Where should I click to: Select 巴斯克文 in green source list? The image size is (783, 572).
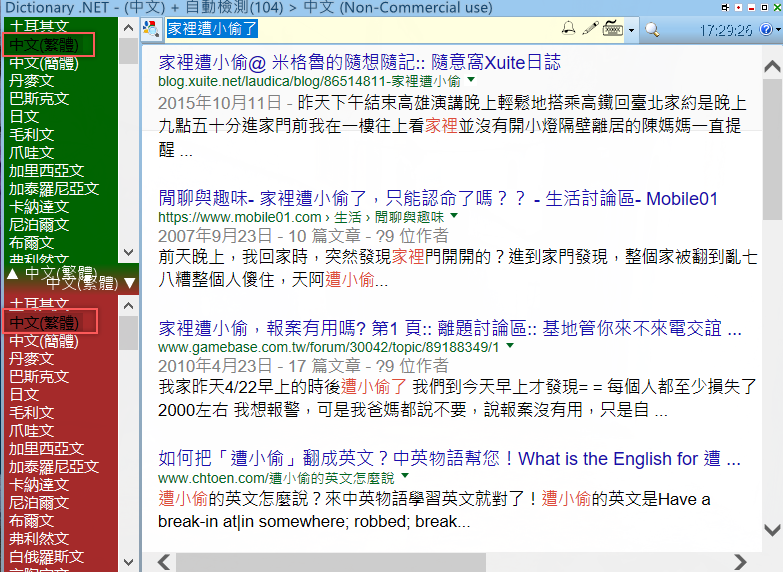pyautogui.click(x=39, y=99)
